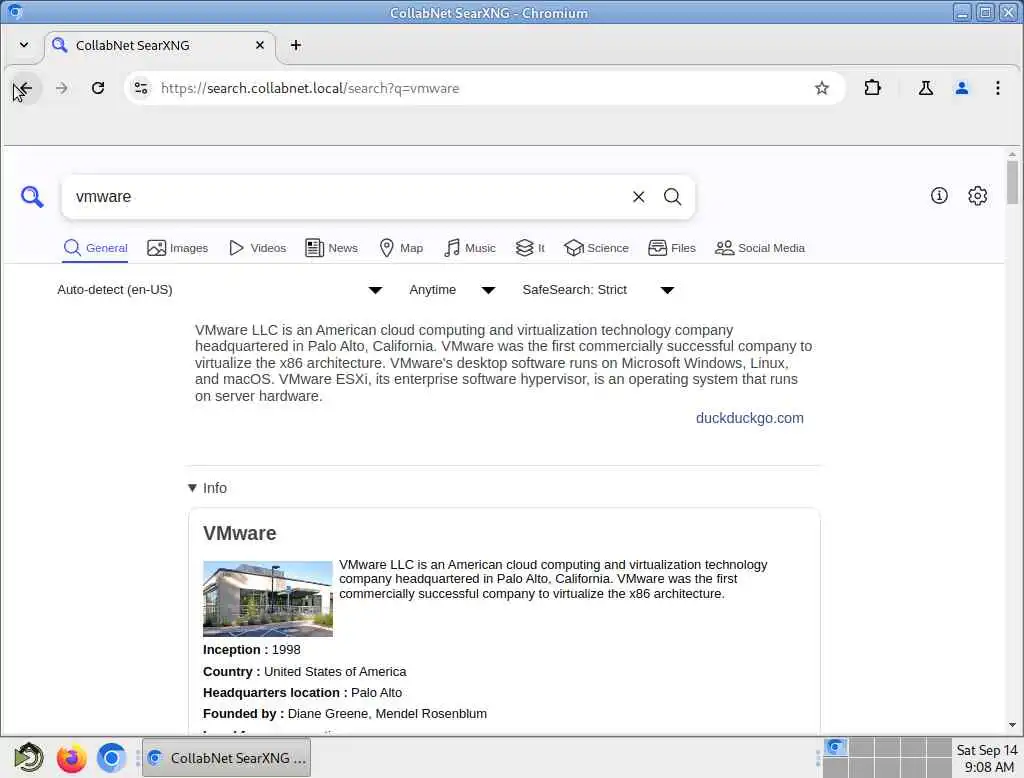Click the address bar URL
Screen dimensions: 1024x778
(310, 88)
